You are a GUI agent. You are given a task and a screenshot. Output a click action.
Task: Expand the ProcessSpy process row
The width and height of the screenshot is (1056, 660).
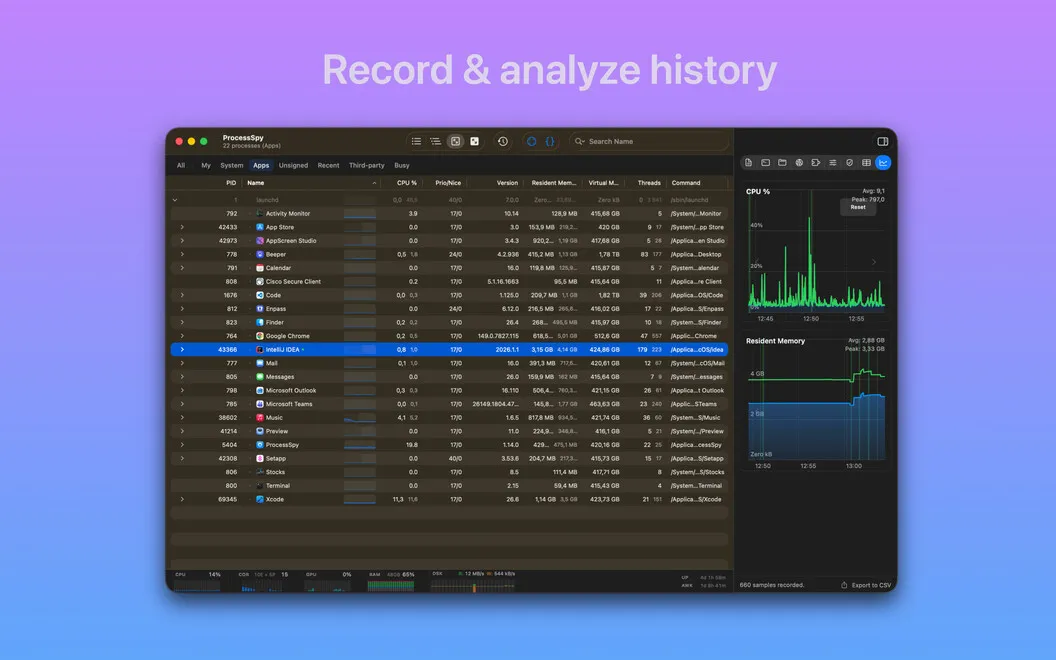182,444
